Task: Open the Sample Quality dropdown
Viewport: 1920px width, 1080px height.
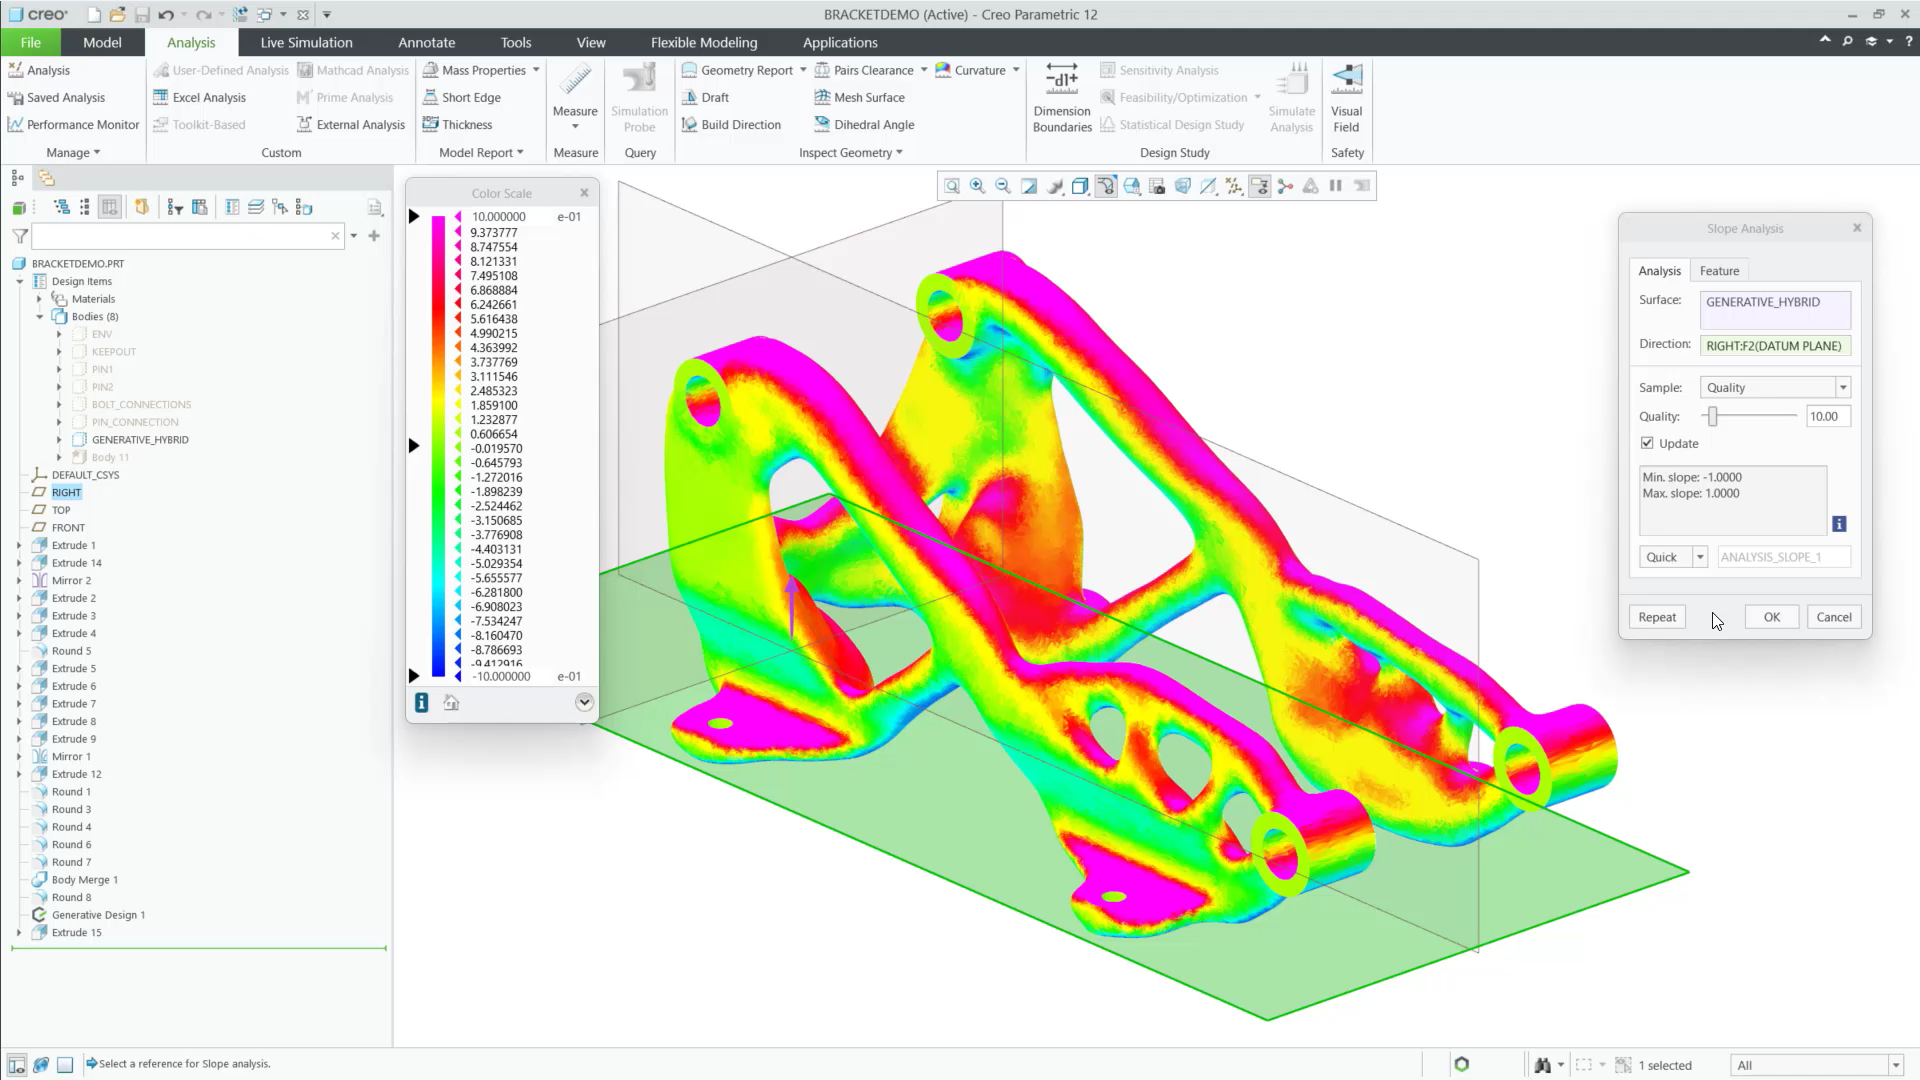Action: (1843, 388)
